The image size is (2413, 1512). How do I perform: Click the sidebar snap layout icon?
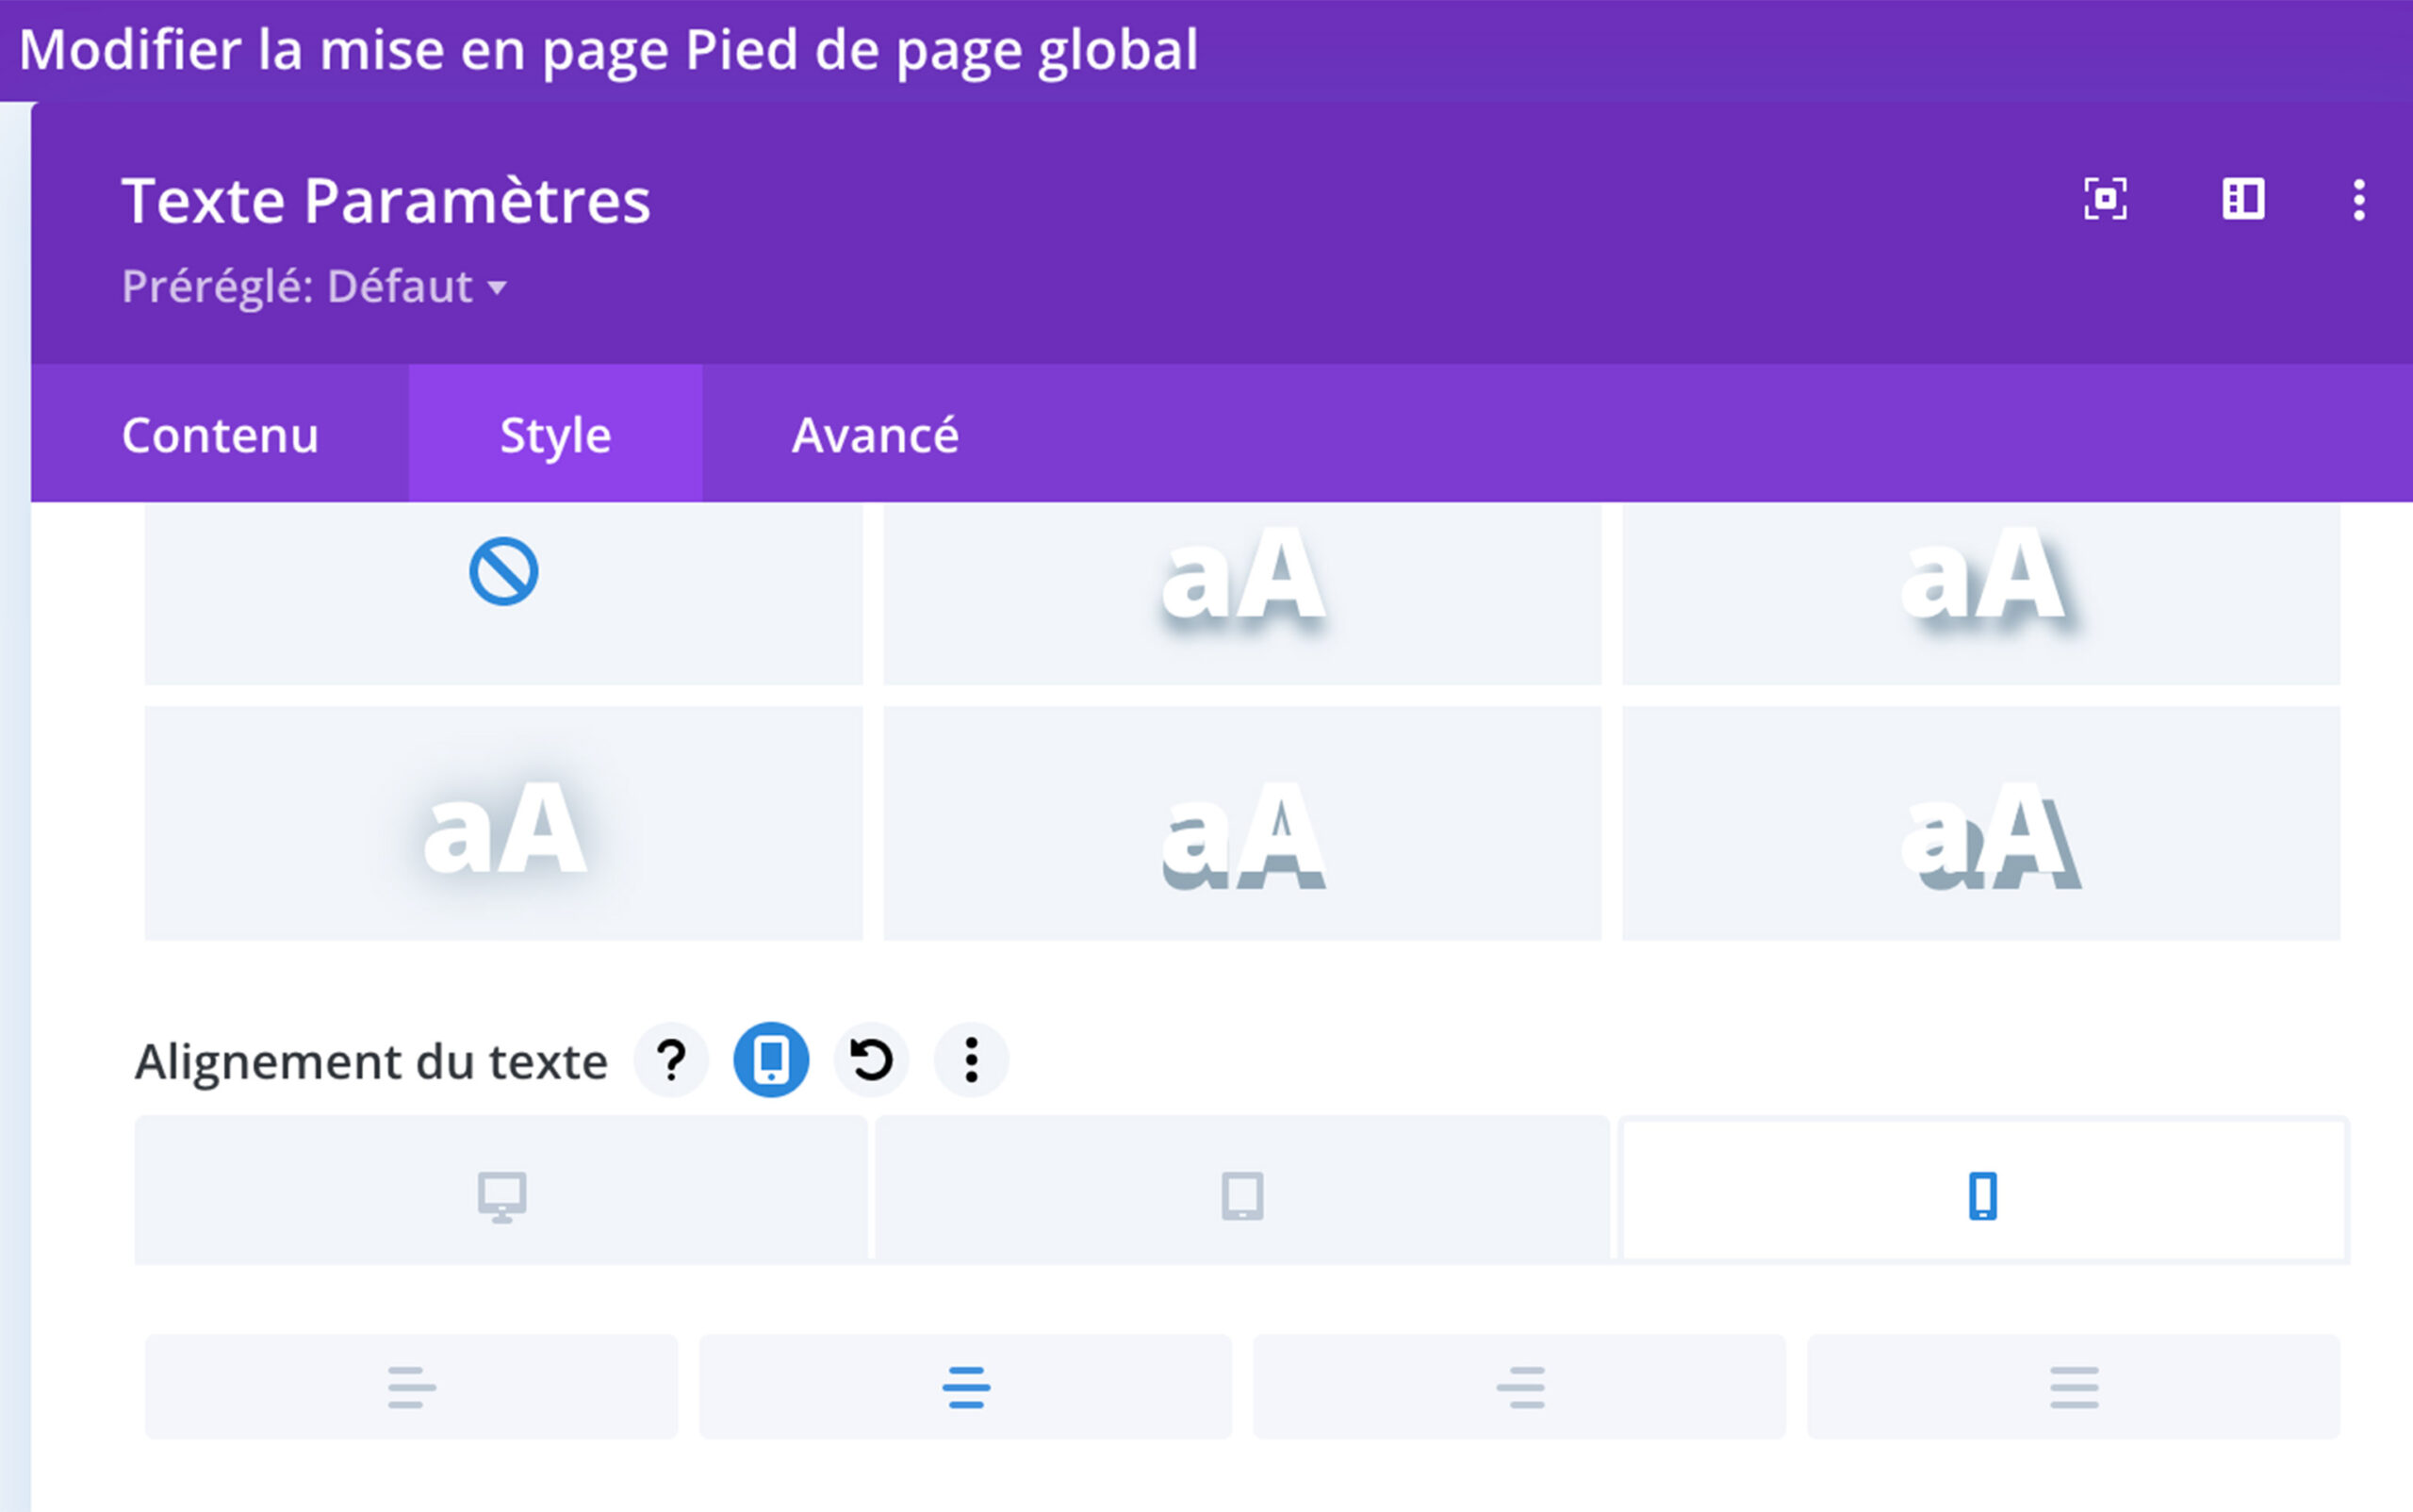coord(2243,199)
